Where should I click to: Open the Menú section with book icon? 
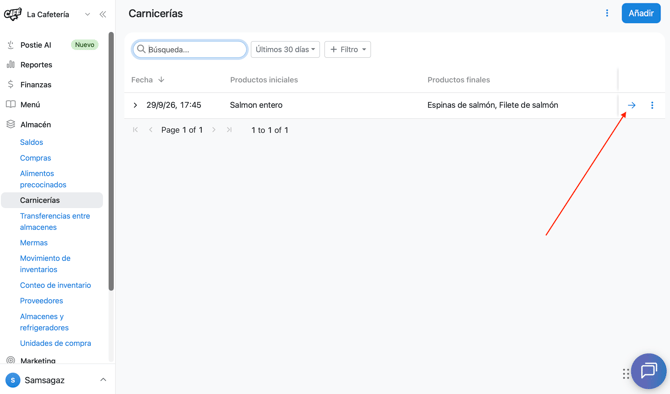click(30, 104)
